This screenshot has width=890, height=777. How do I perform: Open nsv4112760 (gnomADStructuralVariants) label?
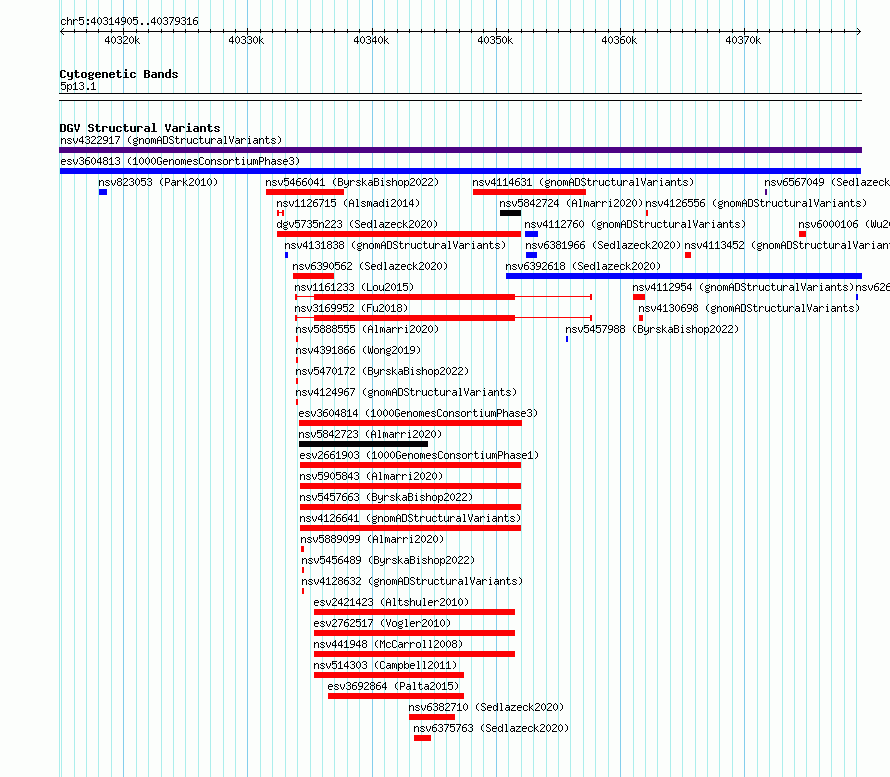[635, 224]
